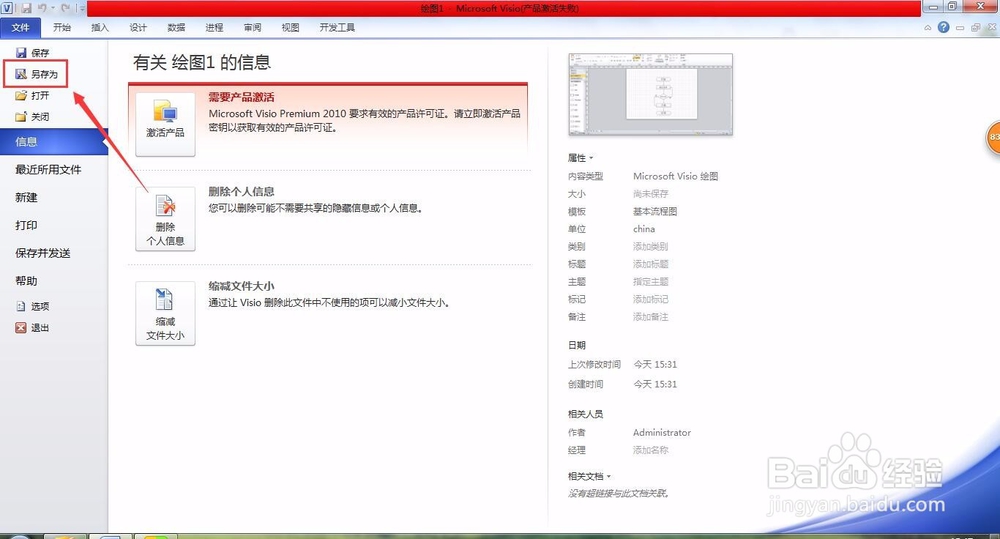The width and height of the screenshot is (1000, 539).
Task: Exit Visio using the Exit entry
Action: [x=33, y=327]
